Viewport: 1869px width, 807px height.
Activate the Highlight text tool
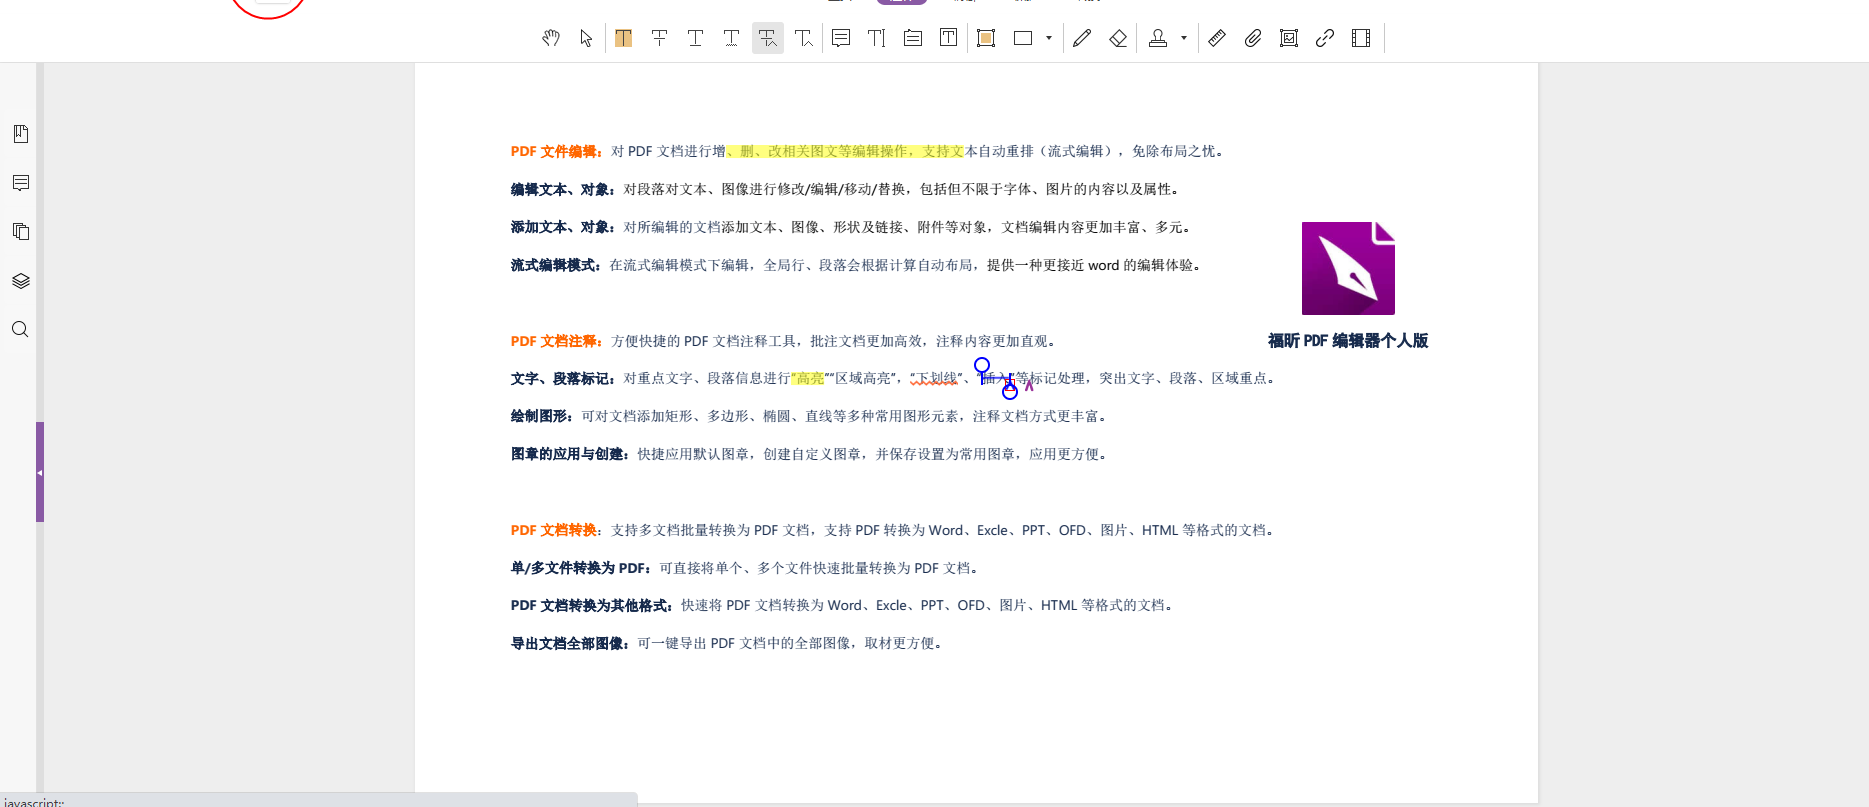(x=623, y=38)
